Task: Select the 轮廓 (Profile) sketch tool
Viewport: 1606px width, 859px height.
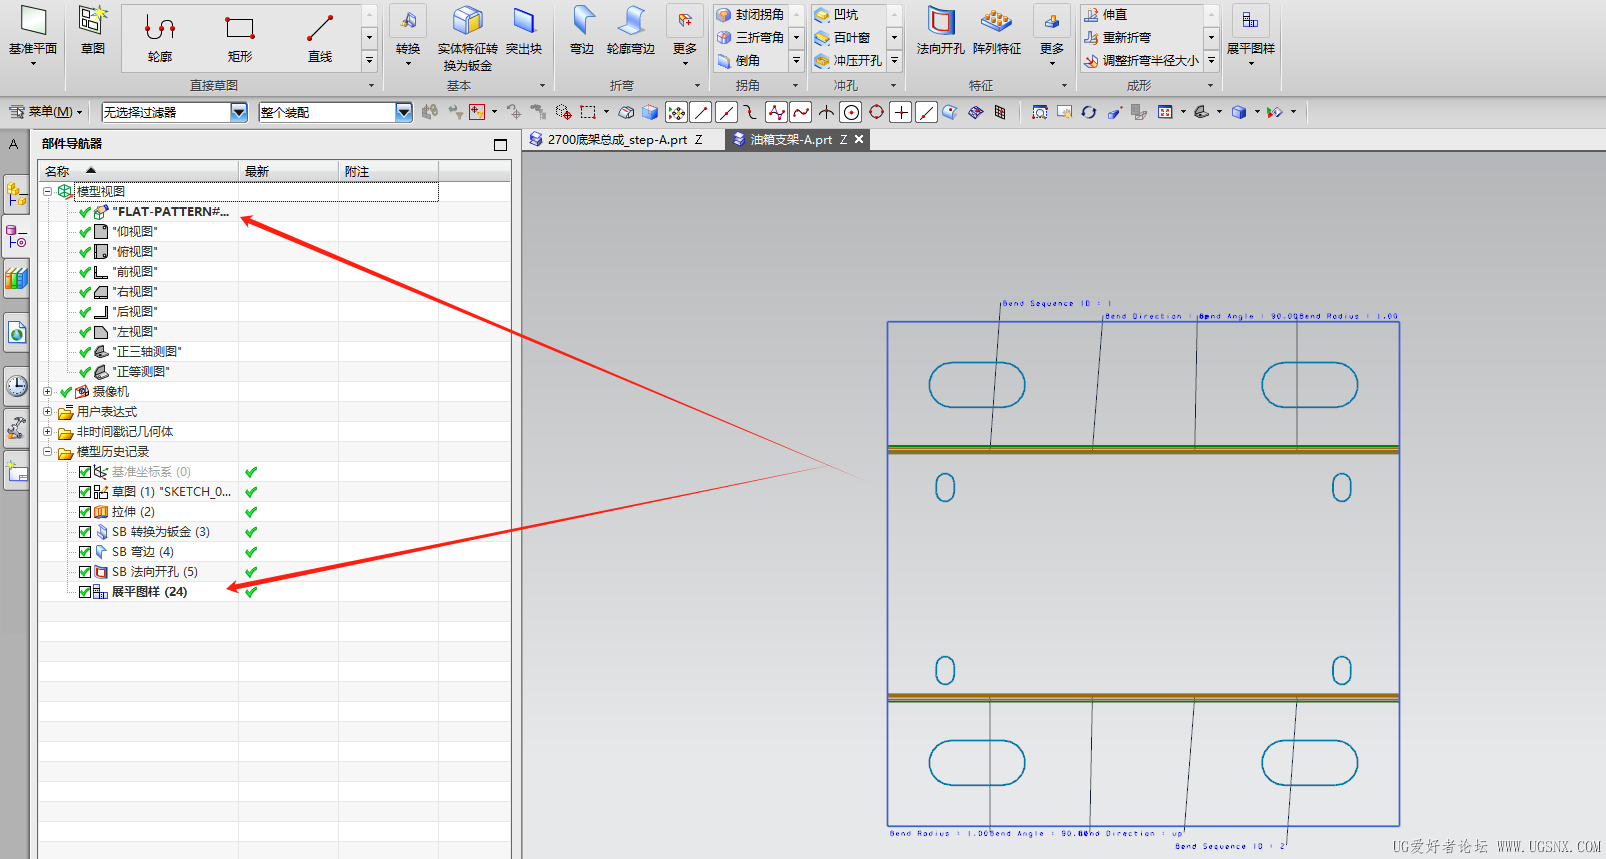Action: pyautogui.click(x=160, y=38)
